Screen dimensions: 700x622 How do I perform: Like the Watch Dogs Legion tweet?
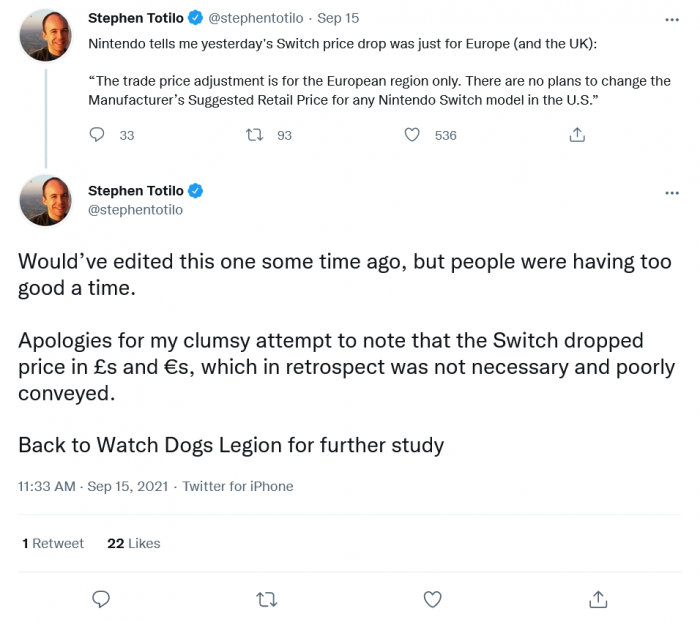coord(432,599)
